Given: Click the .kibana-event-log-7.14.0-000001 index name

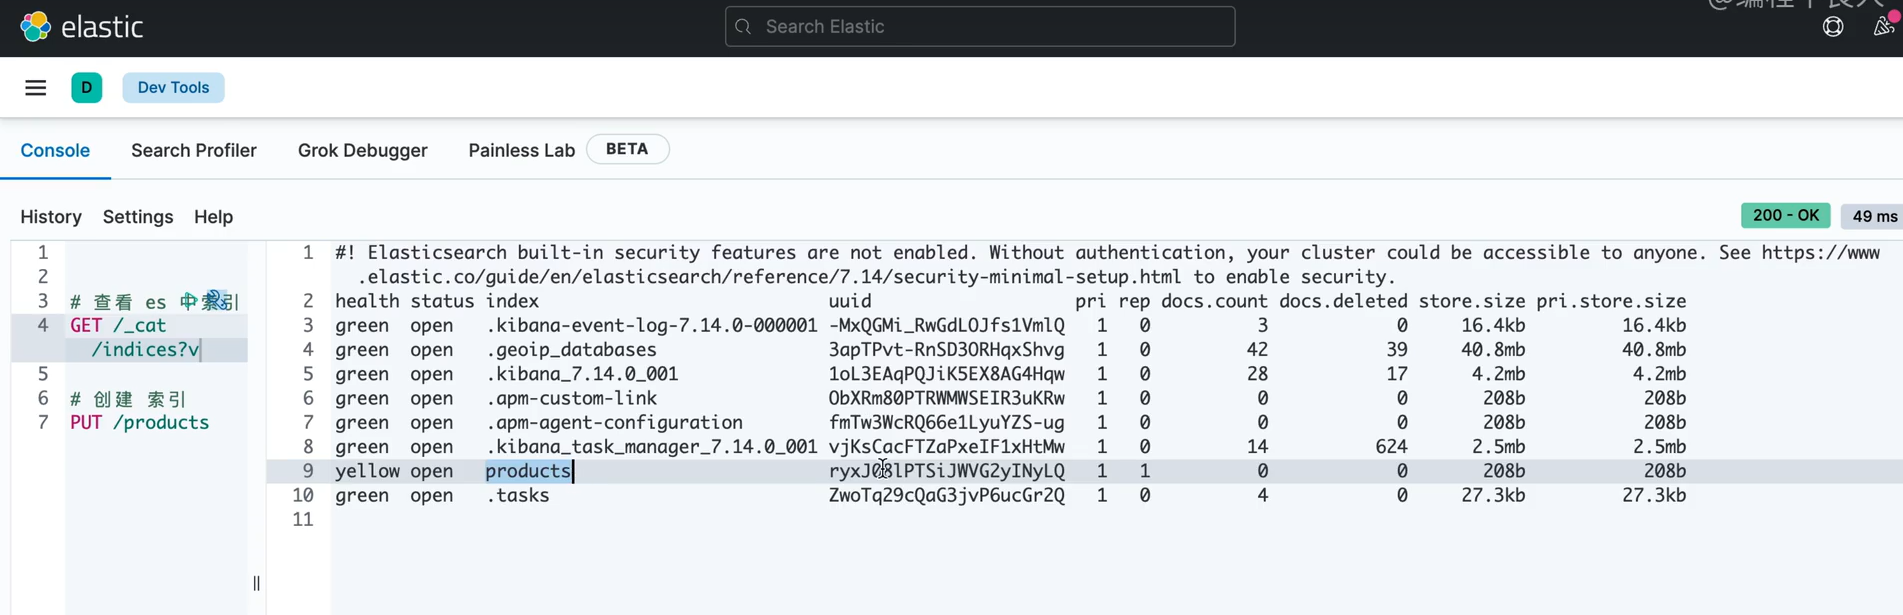Looking at the screenshot, I should pyautogui.click(x=652, y=326).
